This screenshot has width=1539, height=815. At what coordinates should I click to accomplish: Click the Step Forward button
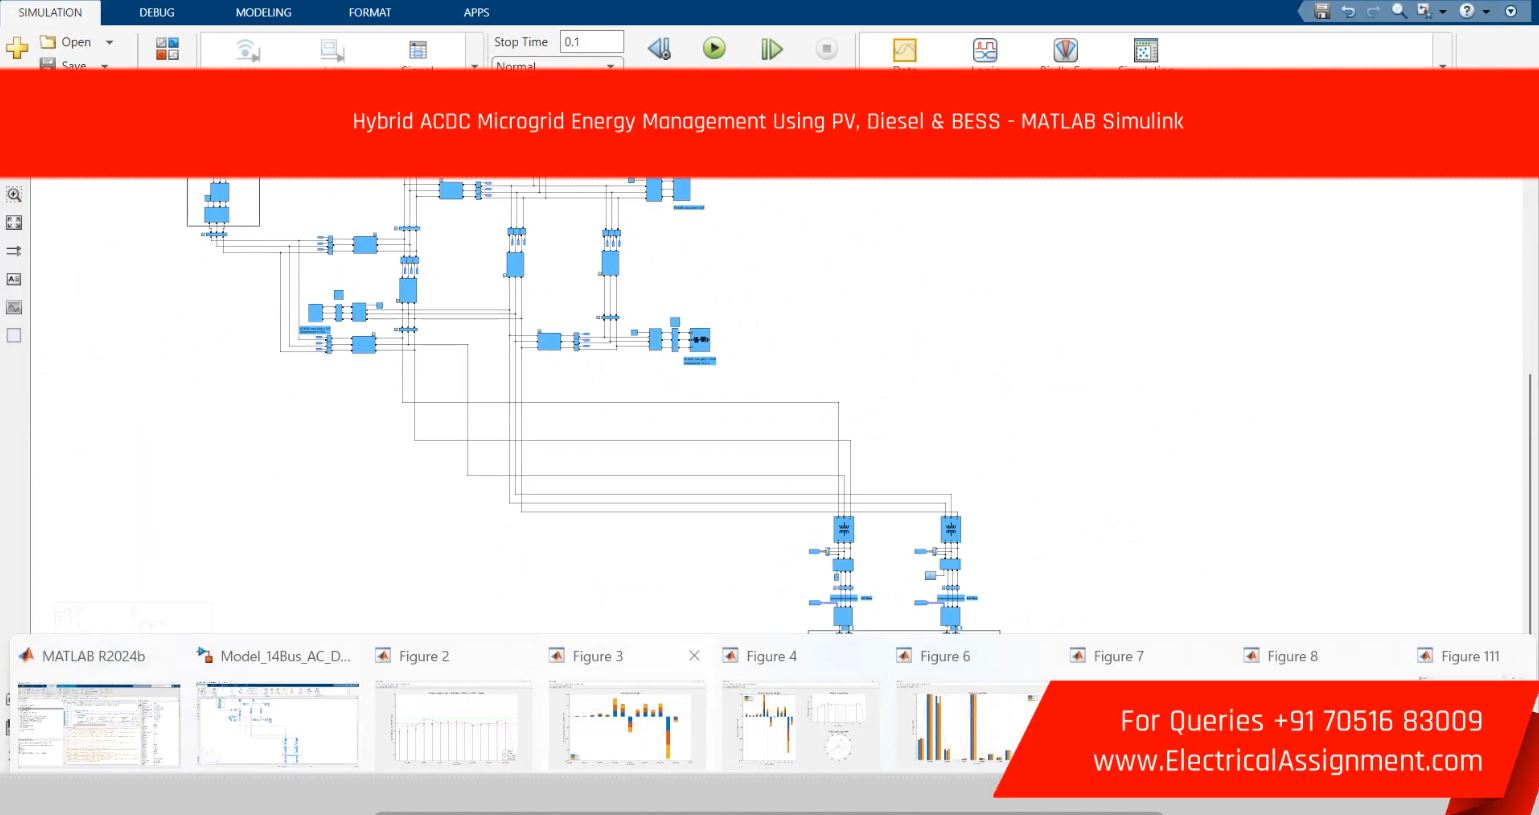click(x=771, y=48)
